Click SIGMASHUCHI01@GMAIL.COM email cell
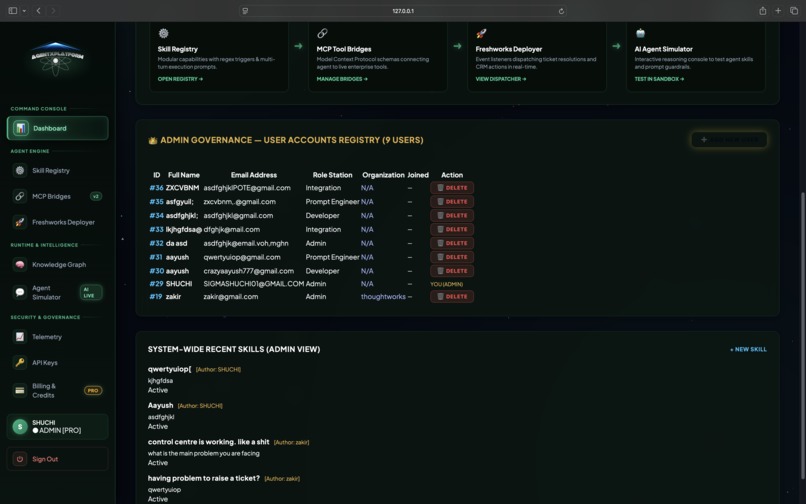This screenshot has width=806, height=504. click(253, 284)
